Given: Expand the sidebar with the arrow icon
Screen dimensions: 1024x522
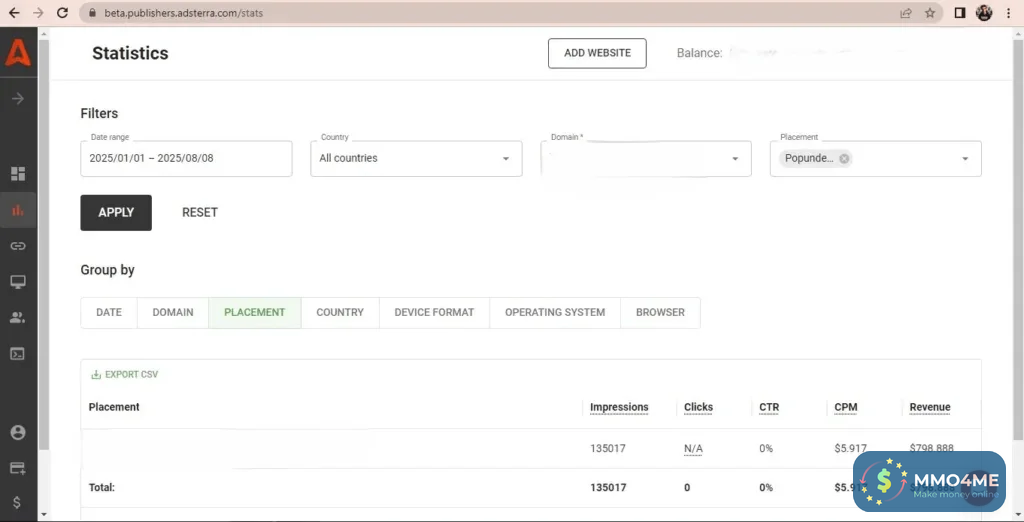Looking at the screenshot, I should (18, 99).
